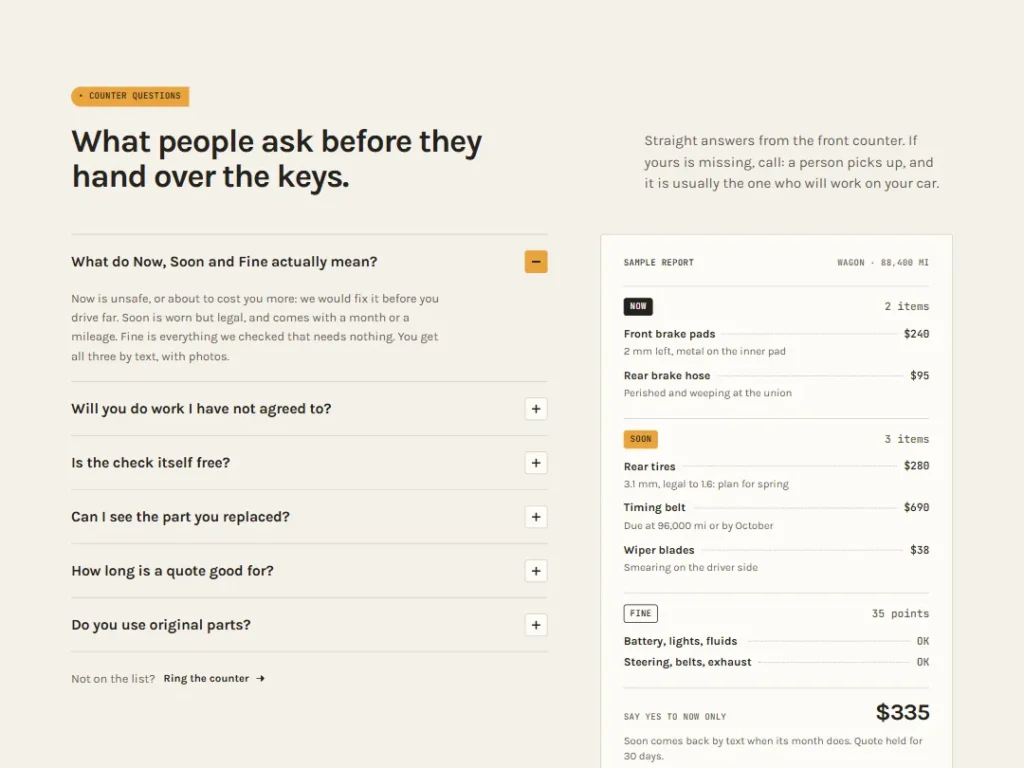Viewport: 1024px width, 768px height.
Task: Click the COUNTER QUESTIONS badge
Action: pyautogui.click(x=130, y=96)
